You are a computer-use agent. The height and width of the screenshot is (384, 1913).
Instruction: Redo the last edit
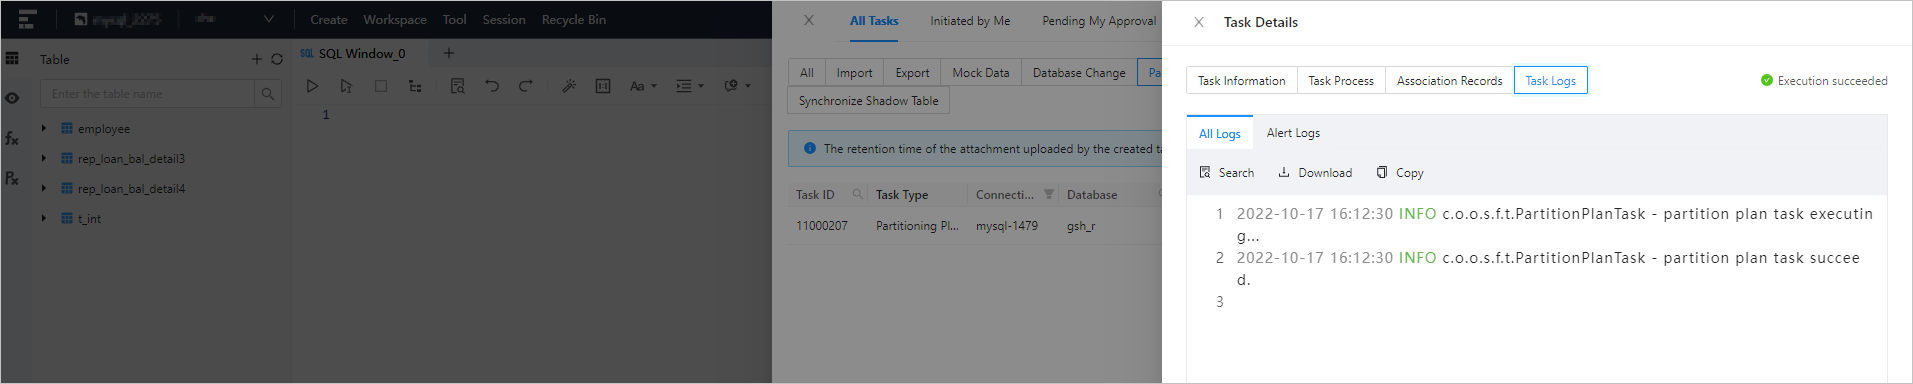tap(526, 86)
